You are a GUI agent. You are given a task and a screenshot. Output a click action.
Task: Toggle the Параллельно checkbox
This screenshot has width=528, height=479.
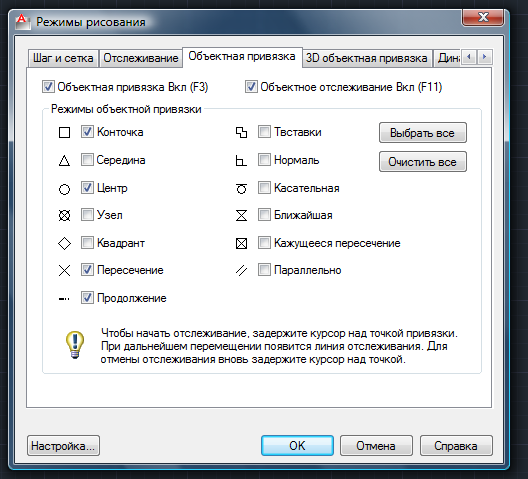264,269
